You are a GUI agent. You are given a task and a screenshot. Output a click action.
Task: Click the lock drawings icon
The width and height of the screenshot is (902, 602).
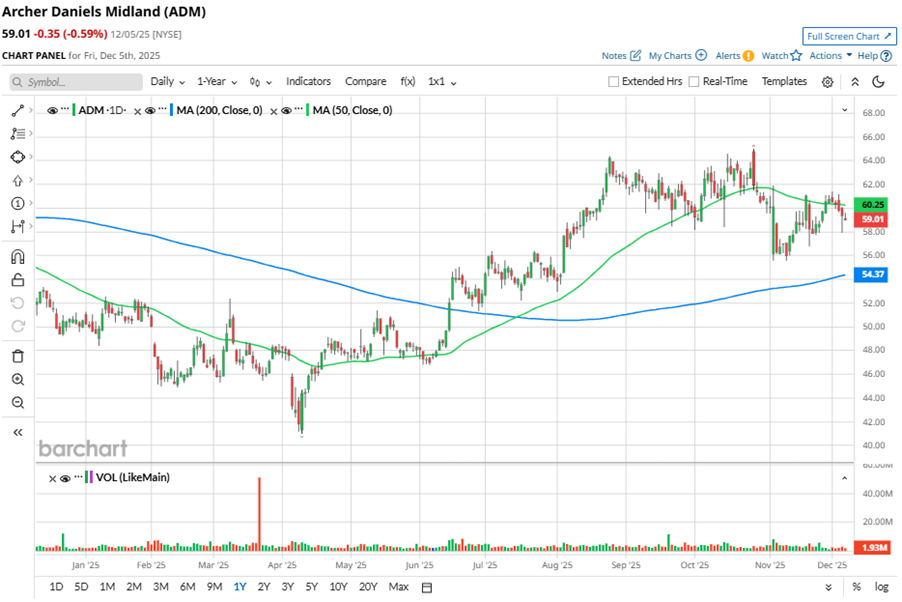coord(18,280)
